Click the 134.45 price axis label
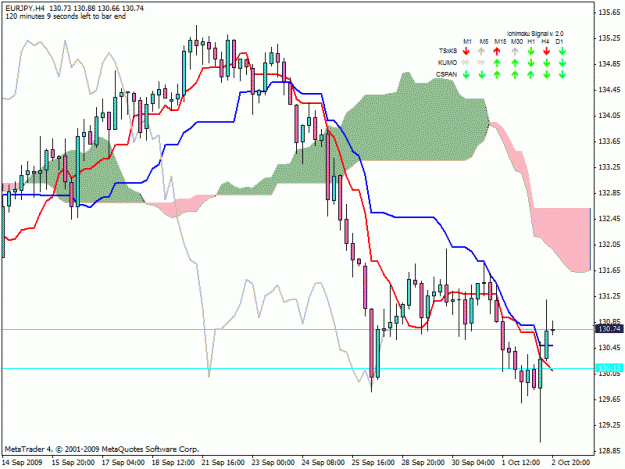Screen dimensions: 625x469 pos(609,90)
